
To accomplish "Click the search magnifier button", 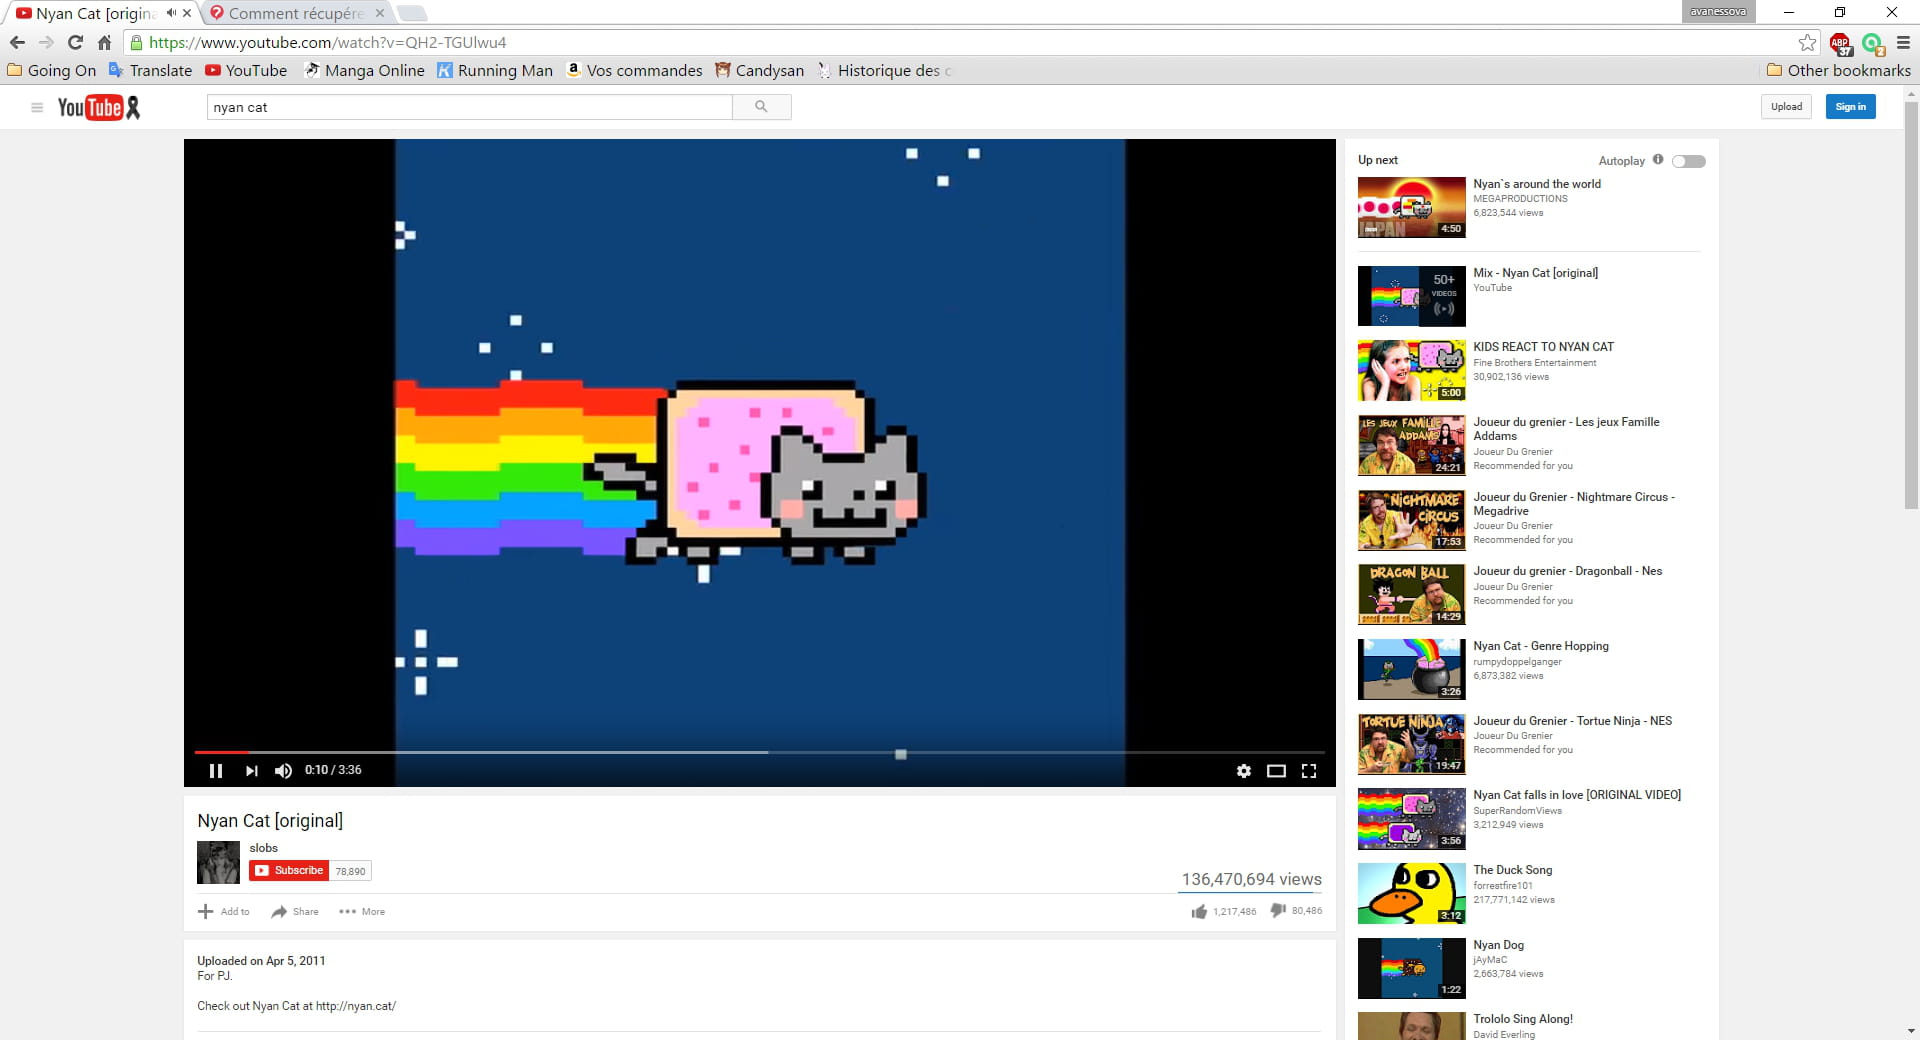I will tap(761, 107).
